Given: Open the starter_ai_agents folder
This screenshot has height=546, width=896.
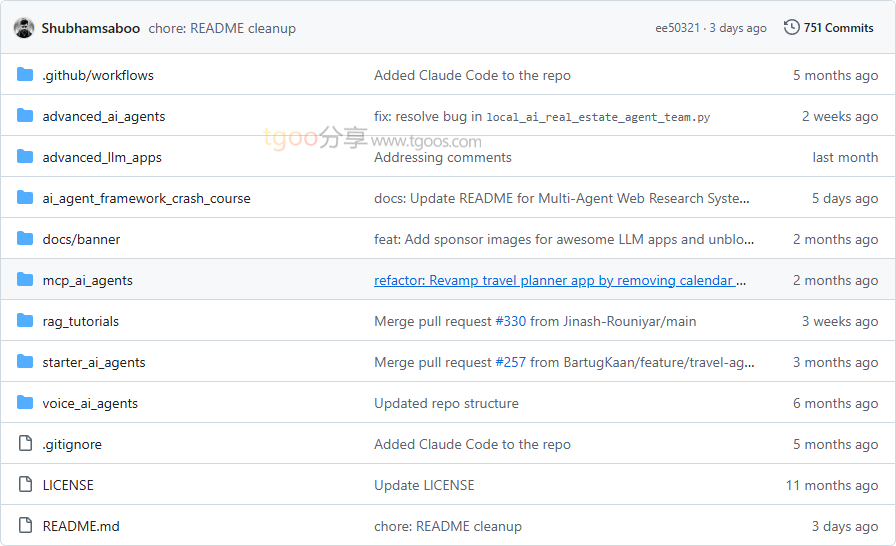Looking at the screenshot, I should tap(94, 362).
